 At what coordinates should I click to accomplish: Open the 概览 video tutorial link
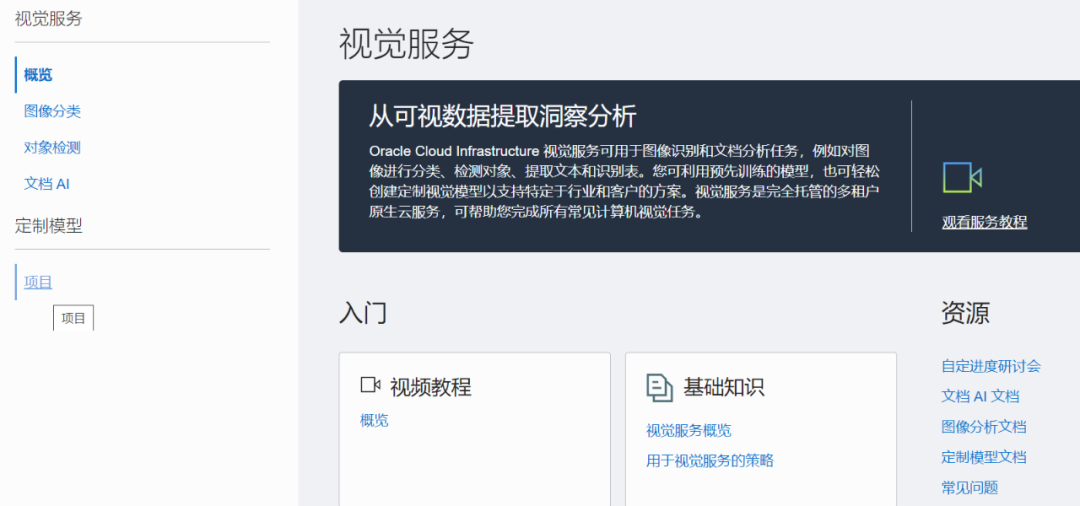tap(374, 421)
